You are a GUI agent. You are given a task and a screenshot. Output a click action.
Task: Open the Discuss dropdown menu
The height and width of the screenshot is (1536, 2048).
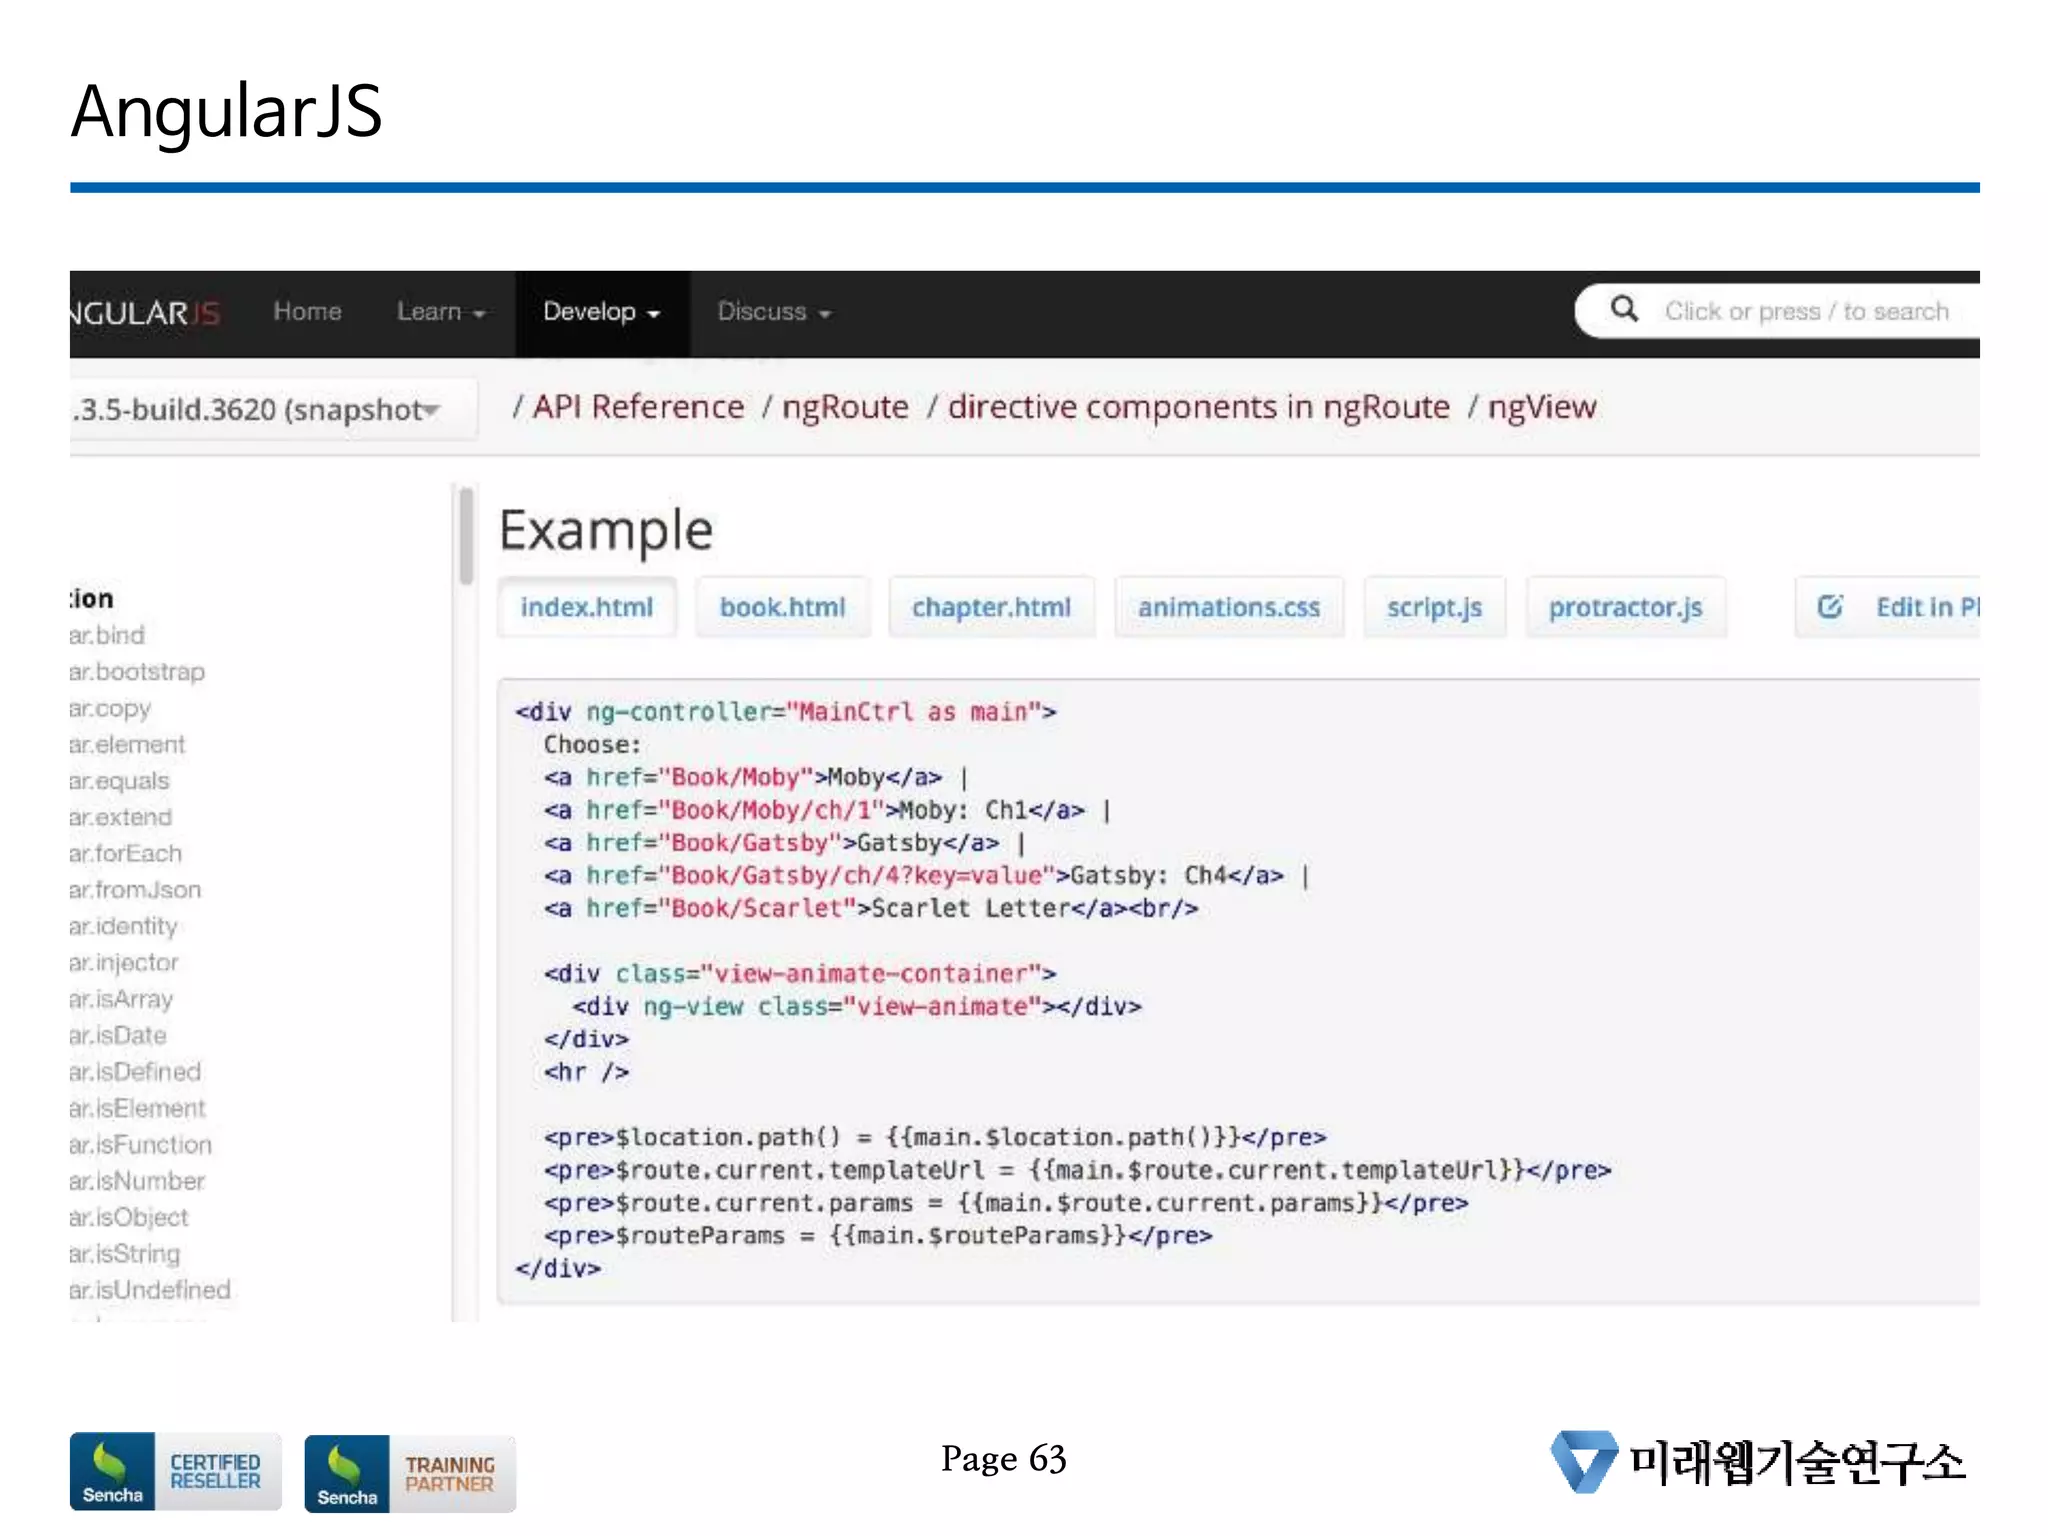coord(774,312)
